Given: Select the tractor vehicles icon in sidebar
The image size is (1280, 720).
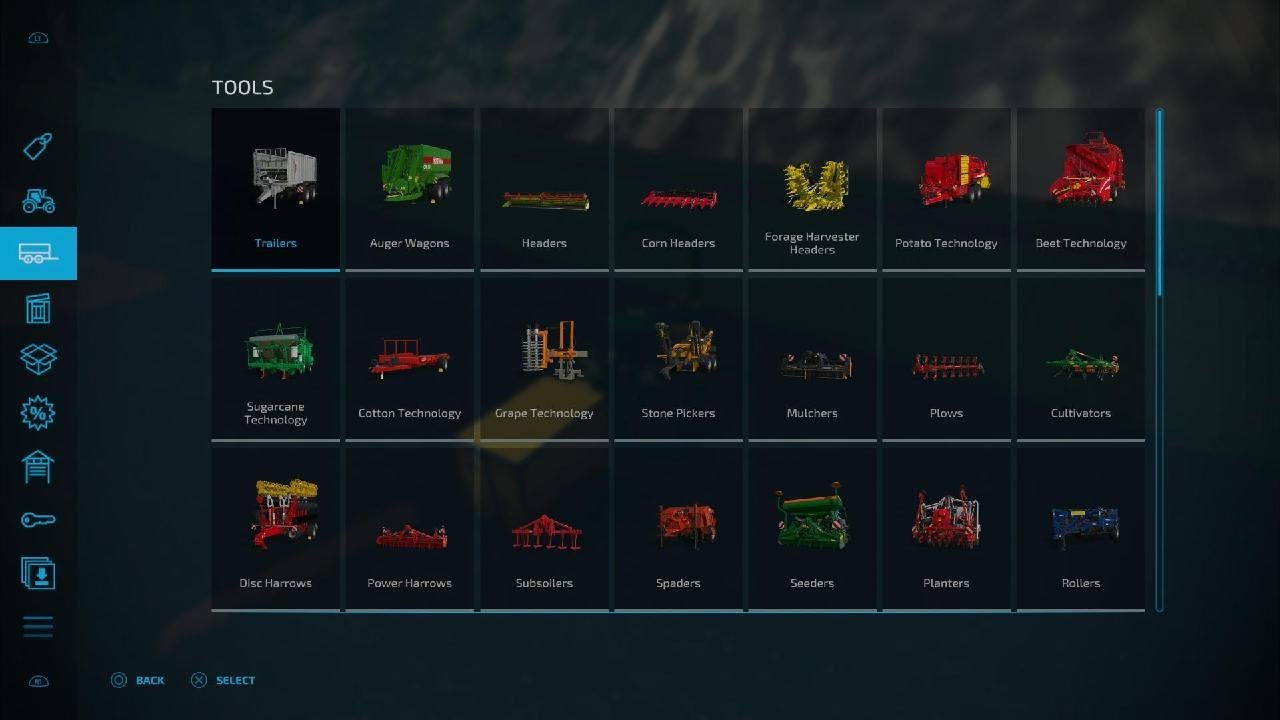Looking at the screenshot, I should tap(38, 200).
